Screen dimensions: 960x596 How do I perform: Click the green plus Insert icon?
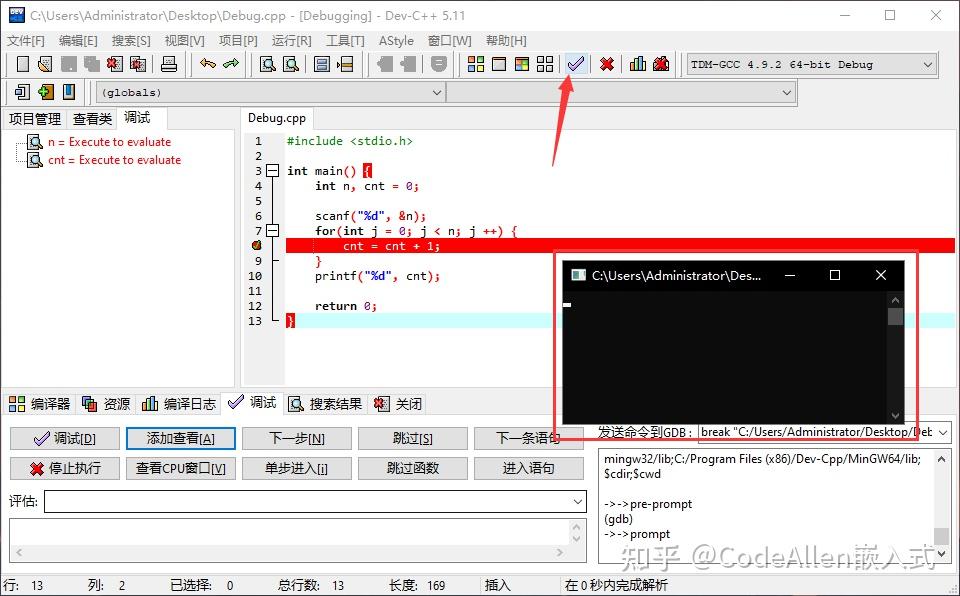46,92
